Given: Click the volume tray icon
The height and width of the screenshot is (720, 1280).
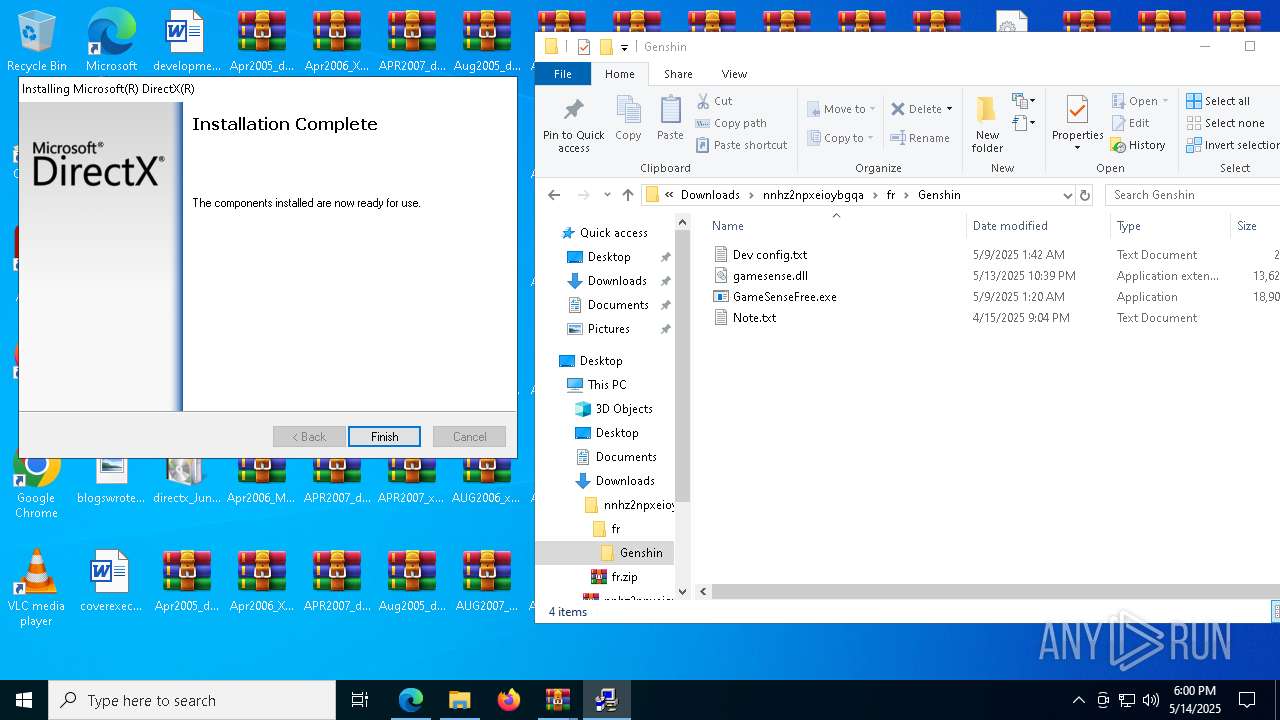Looking at the screenshot, I should click(1151, 700).
